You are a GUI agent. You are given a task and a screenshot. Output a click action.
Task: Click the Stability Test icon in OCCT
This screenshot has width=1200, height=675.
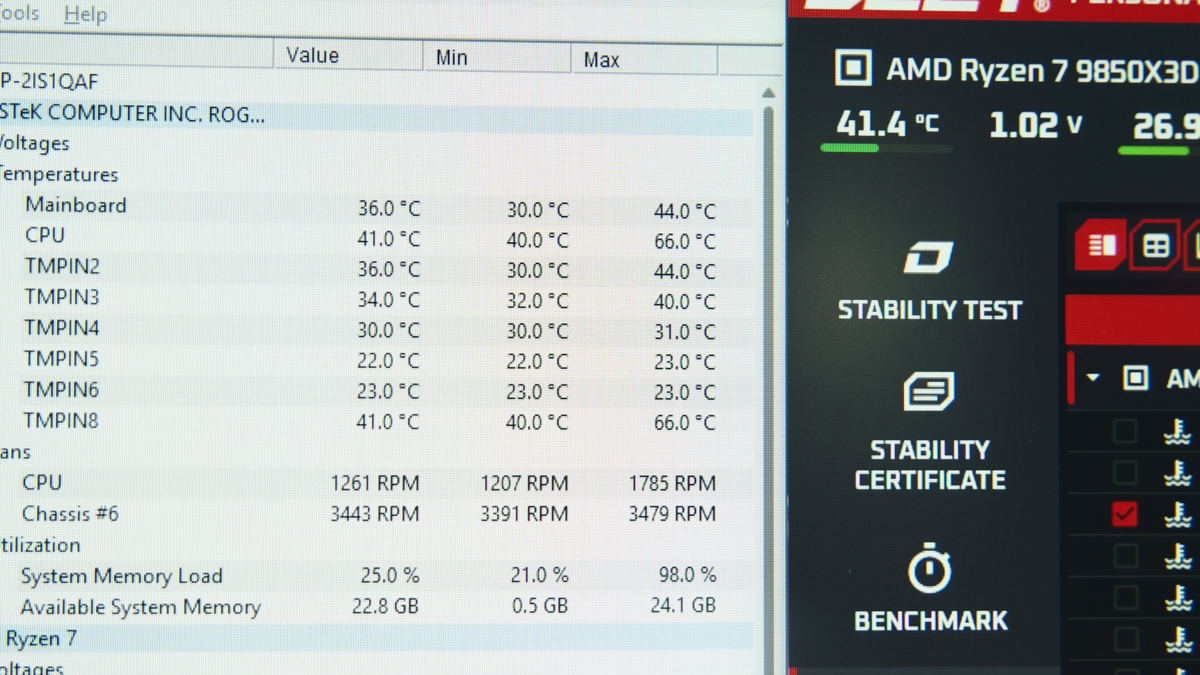point(929,258)
